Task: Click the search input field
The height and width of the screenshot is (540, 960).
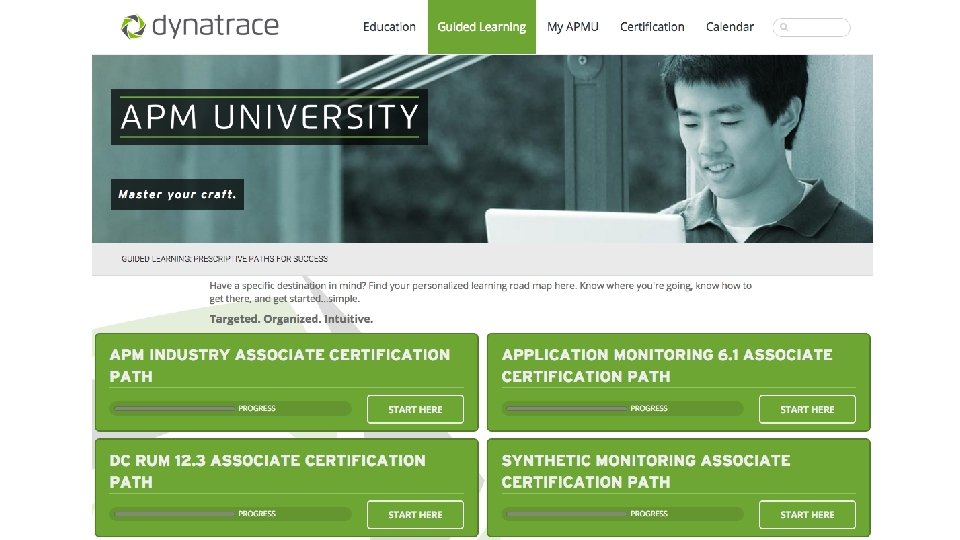Action: click(811, 27)
